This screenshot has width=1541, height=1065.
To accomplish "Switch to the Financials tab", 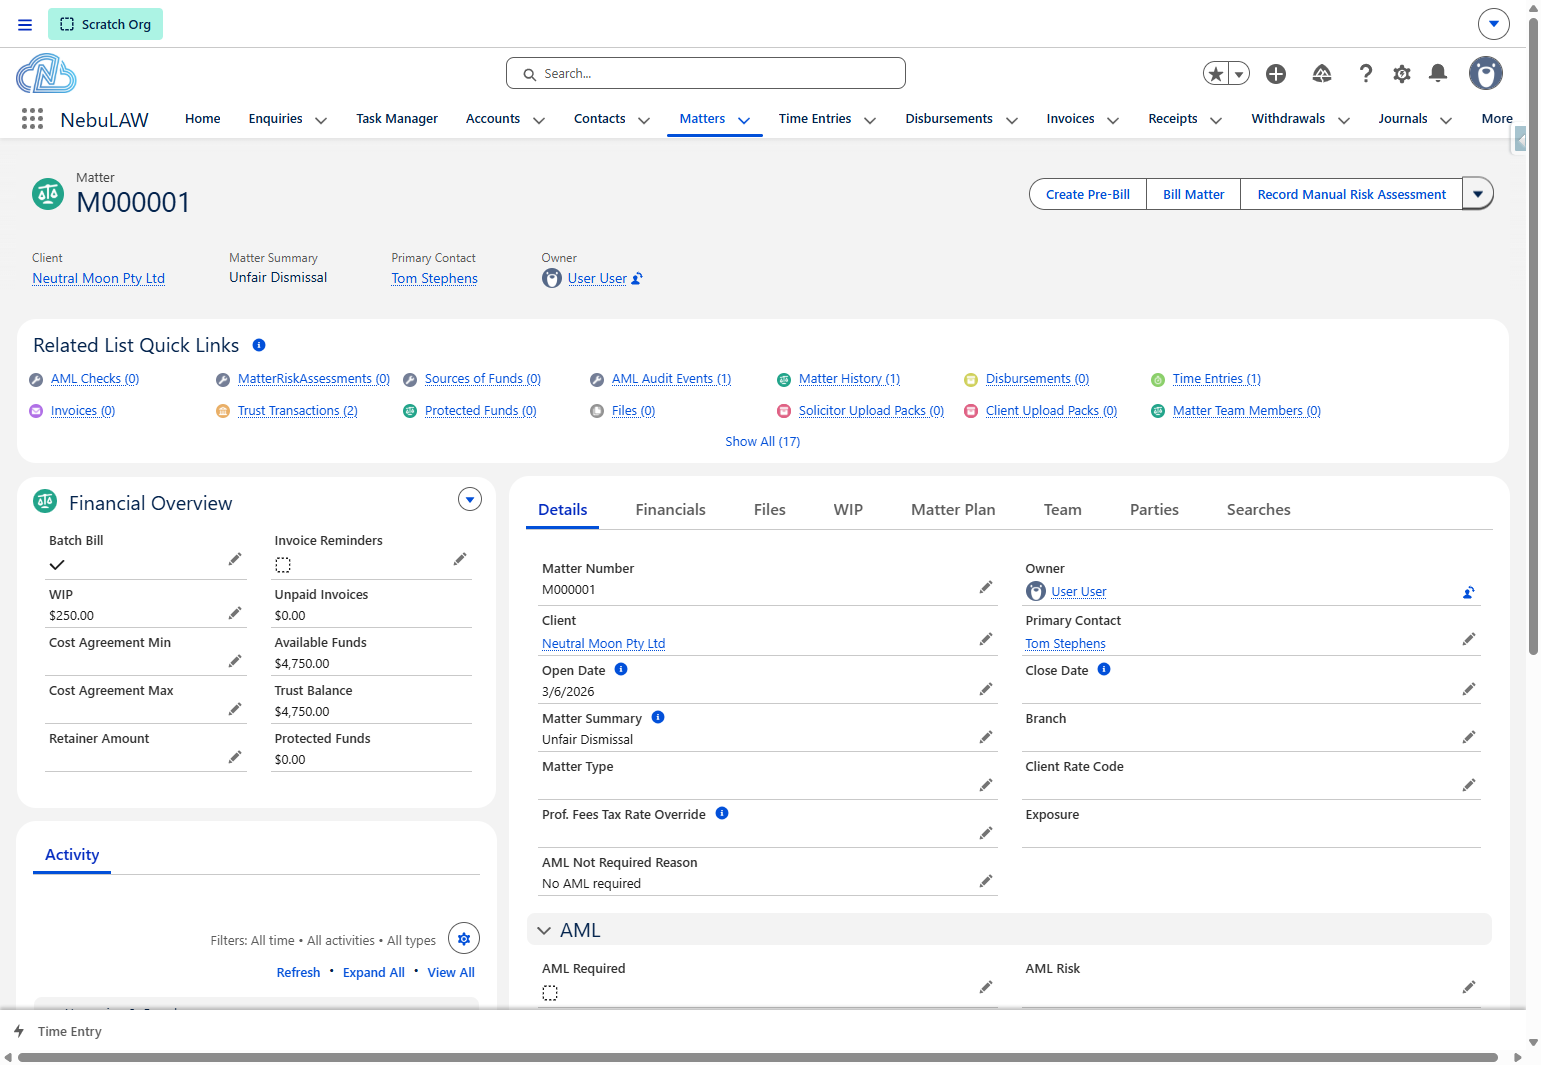I will tap(671, 510).
